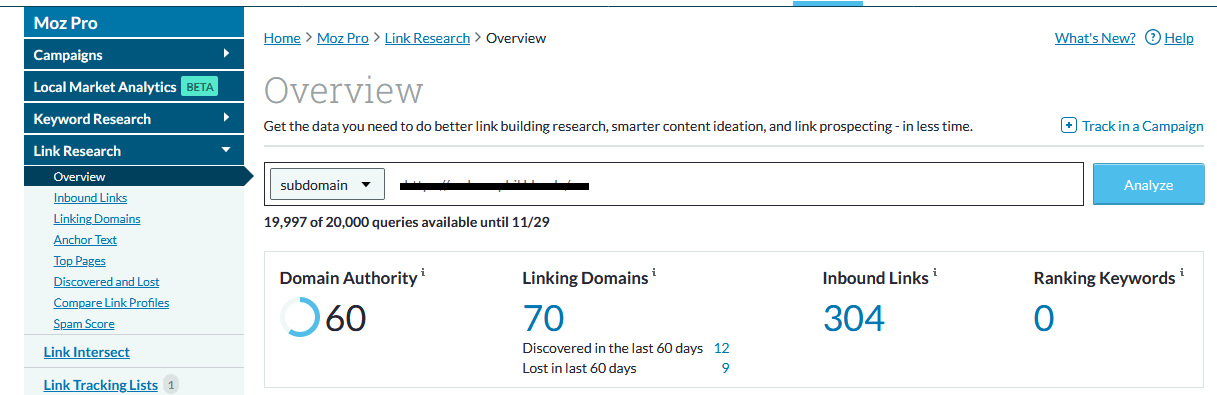Click the plus icon beside Track in a Campaign
The height and width of the screenshot is (395, 1217).
1068,126
